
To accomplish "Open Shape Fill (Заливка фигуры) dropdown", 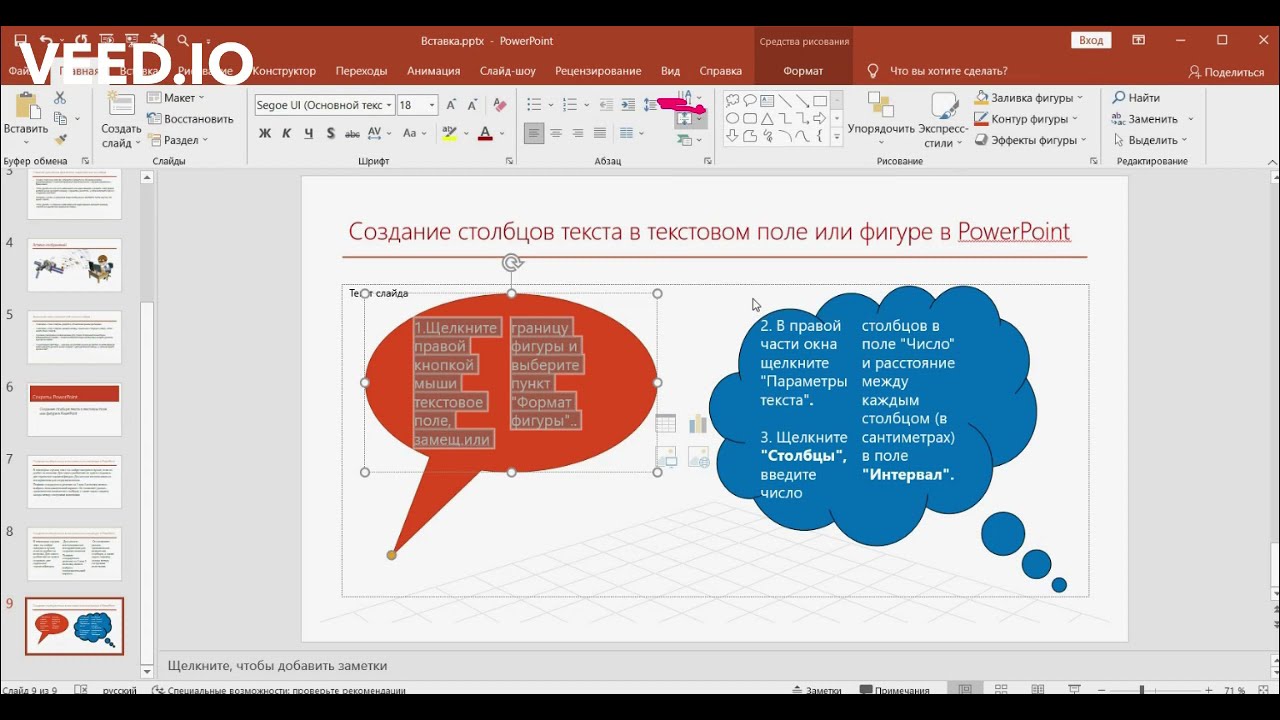I will [1029, 98].
